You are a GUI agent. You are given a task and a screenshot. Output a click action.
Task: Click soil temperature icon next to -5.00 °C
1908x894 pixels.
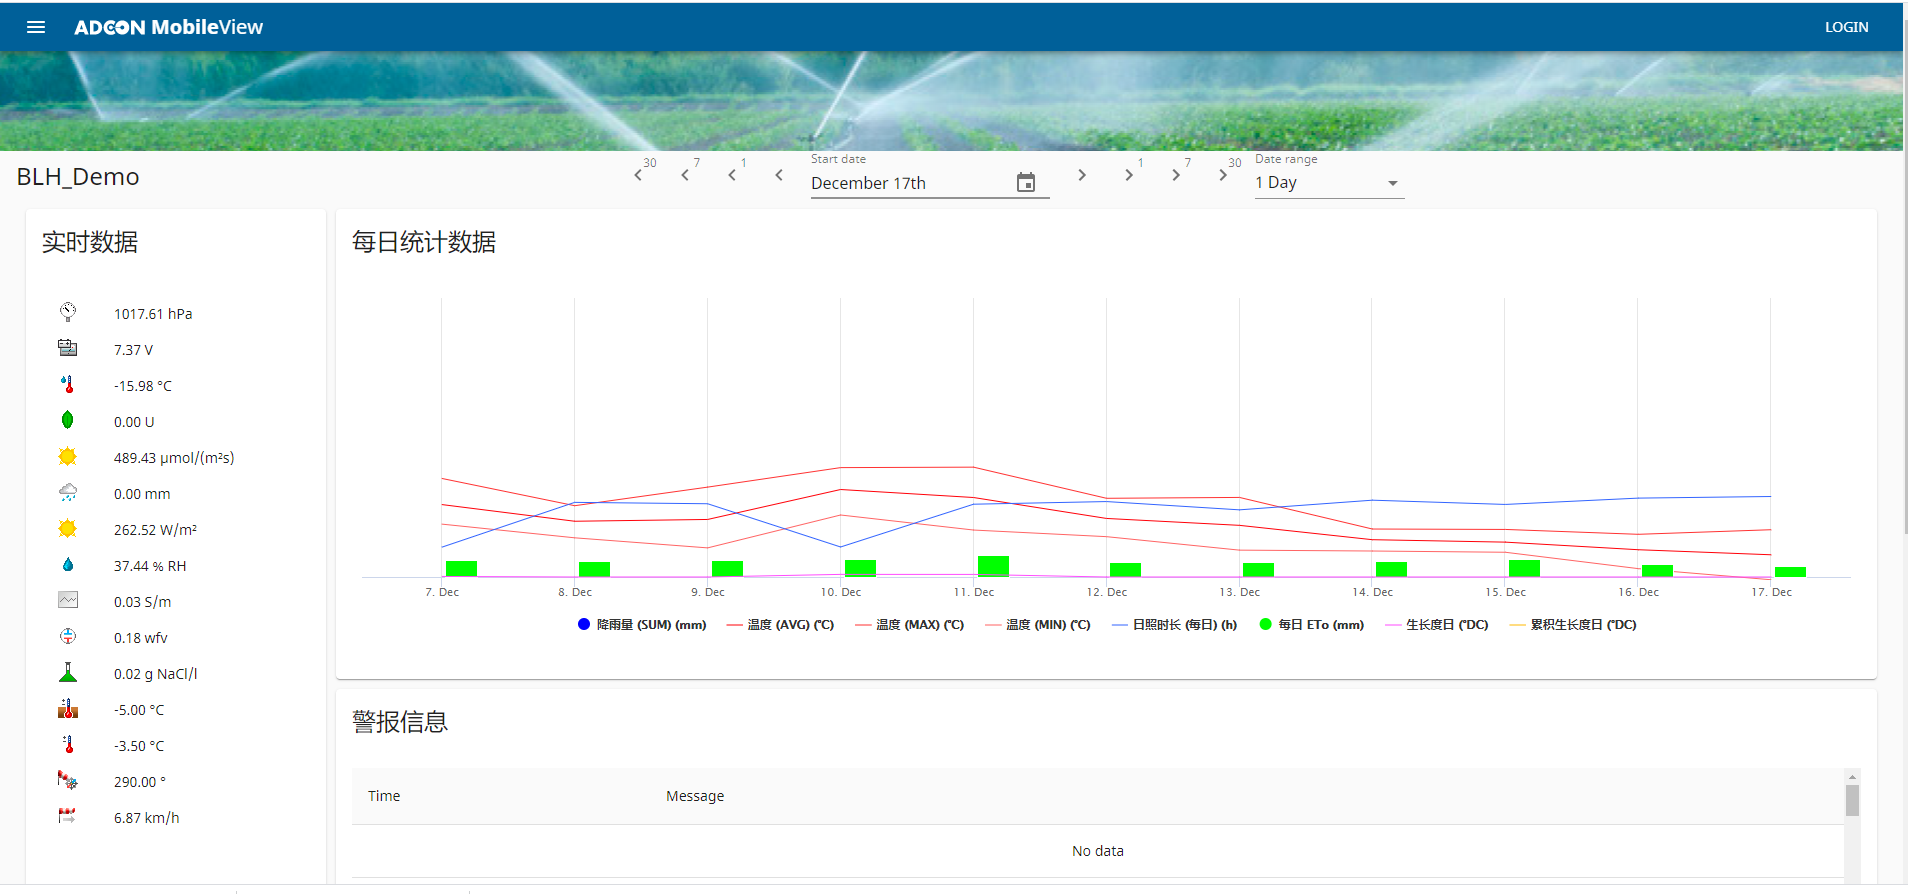pyautogui.click(x=68, y=708)
